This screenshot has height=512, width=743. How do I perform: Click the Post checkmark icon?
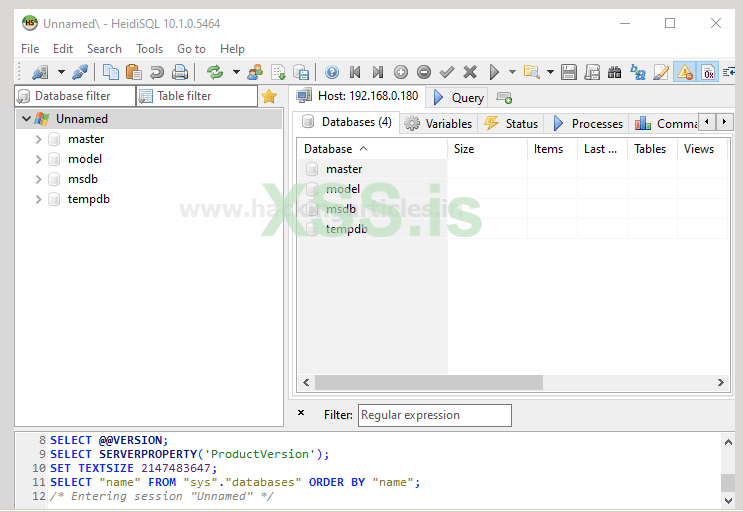(447, 72)
